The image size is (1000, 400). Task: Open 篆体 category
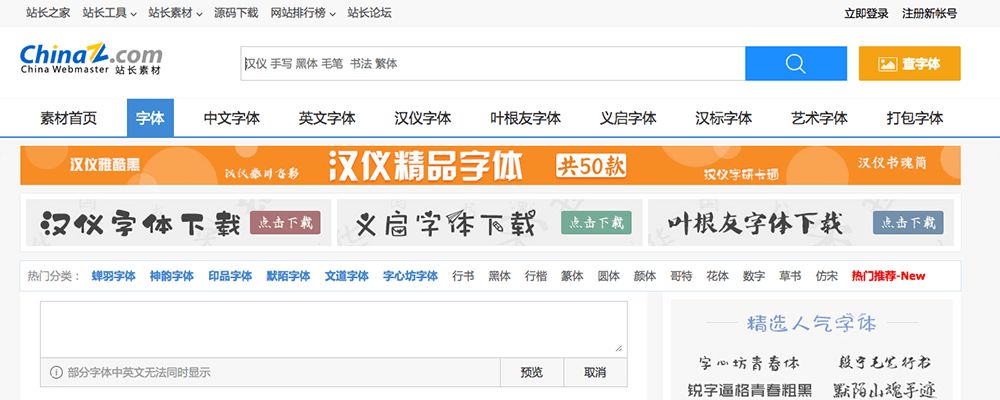point(572,276)
